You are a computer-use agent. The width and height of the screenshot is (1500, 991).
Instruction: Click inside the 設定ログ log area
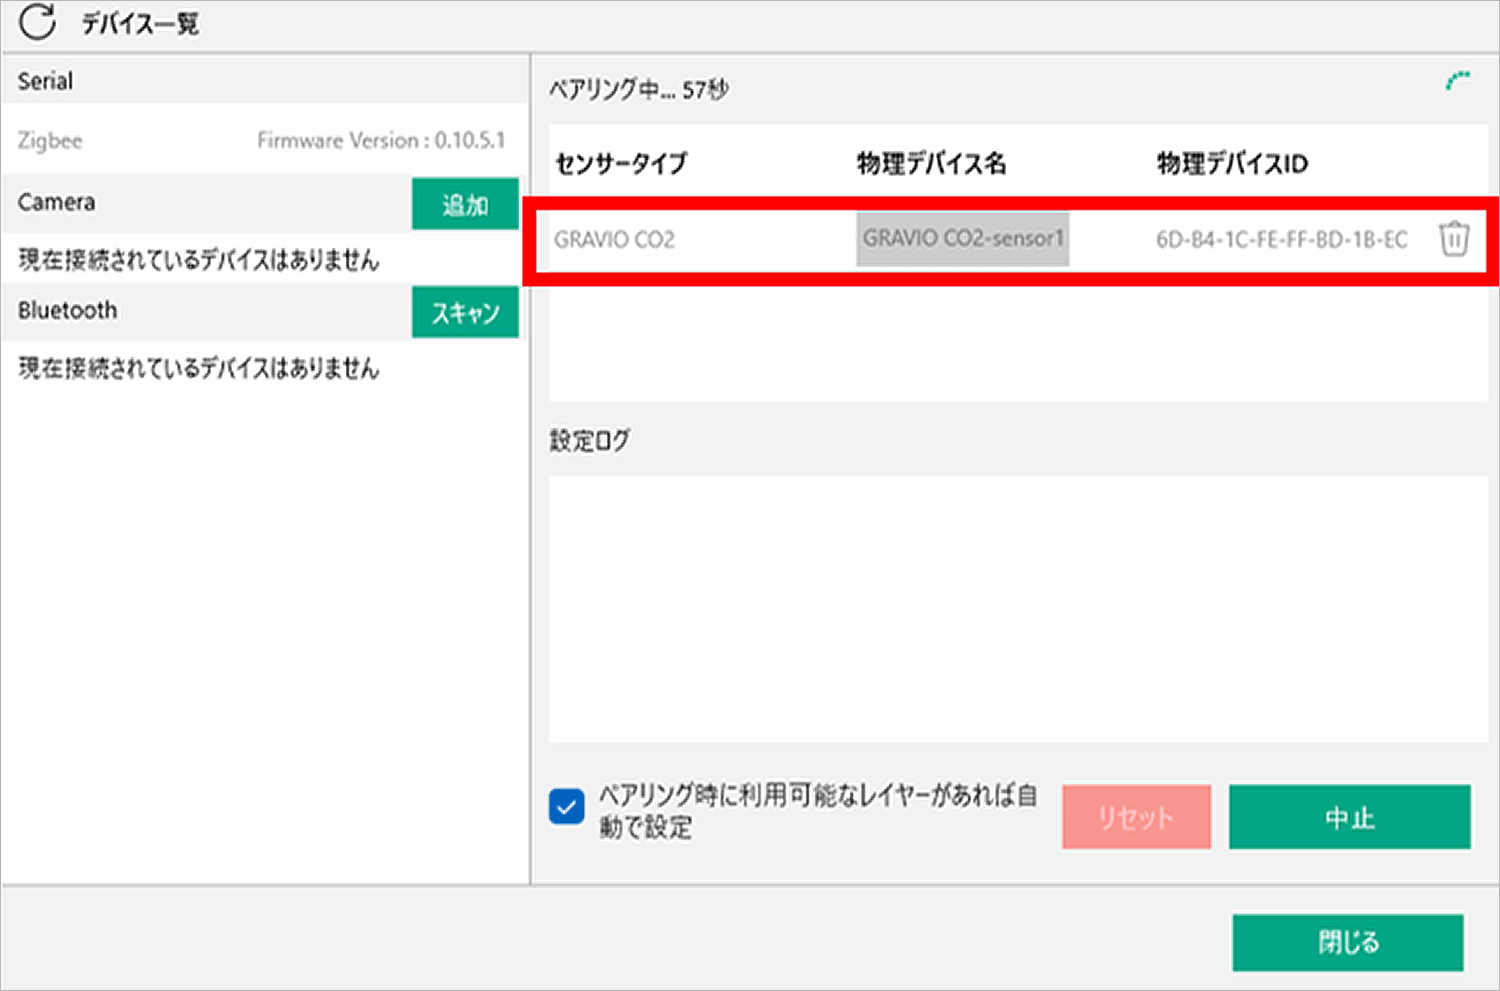1018,609
